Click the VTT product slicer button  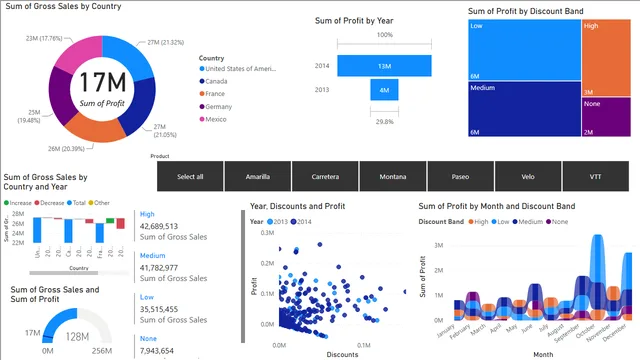pos(596,176)
